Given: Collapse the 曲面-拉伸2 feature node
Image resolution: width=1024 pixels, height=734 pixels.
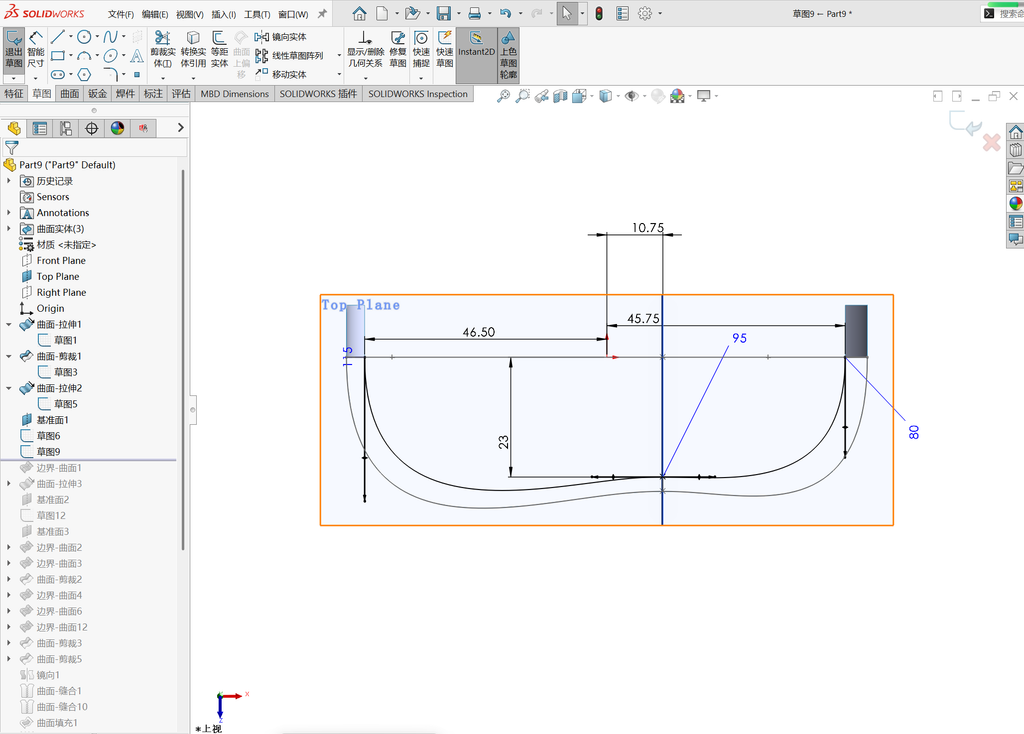Looking at the screenshot, I should (8, 388).
